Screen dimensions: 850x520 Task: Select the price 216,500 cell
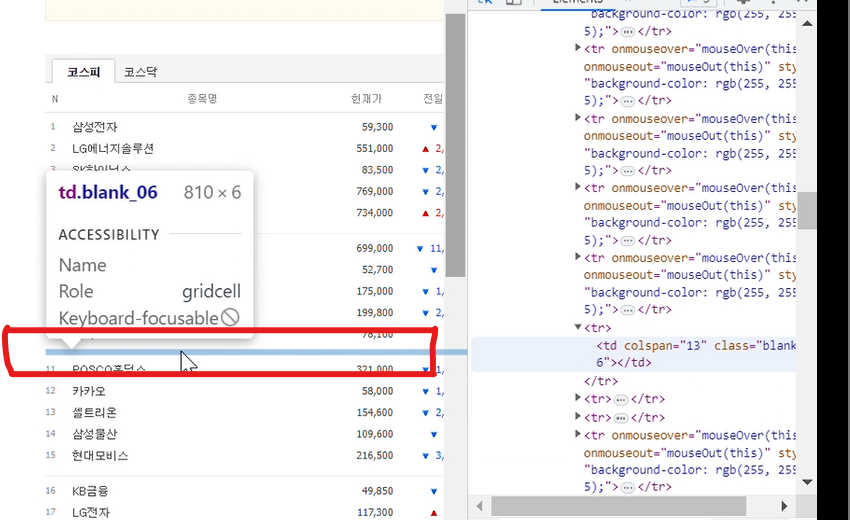pos(375,455)
